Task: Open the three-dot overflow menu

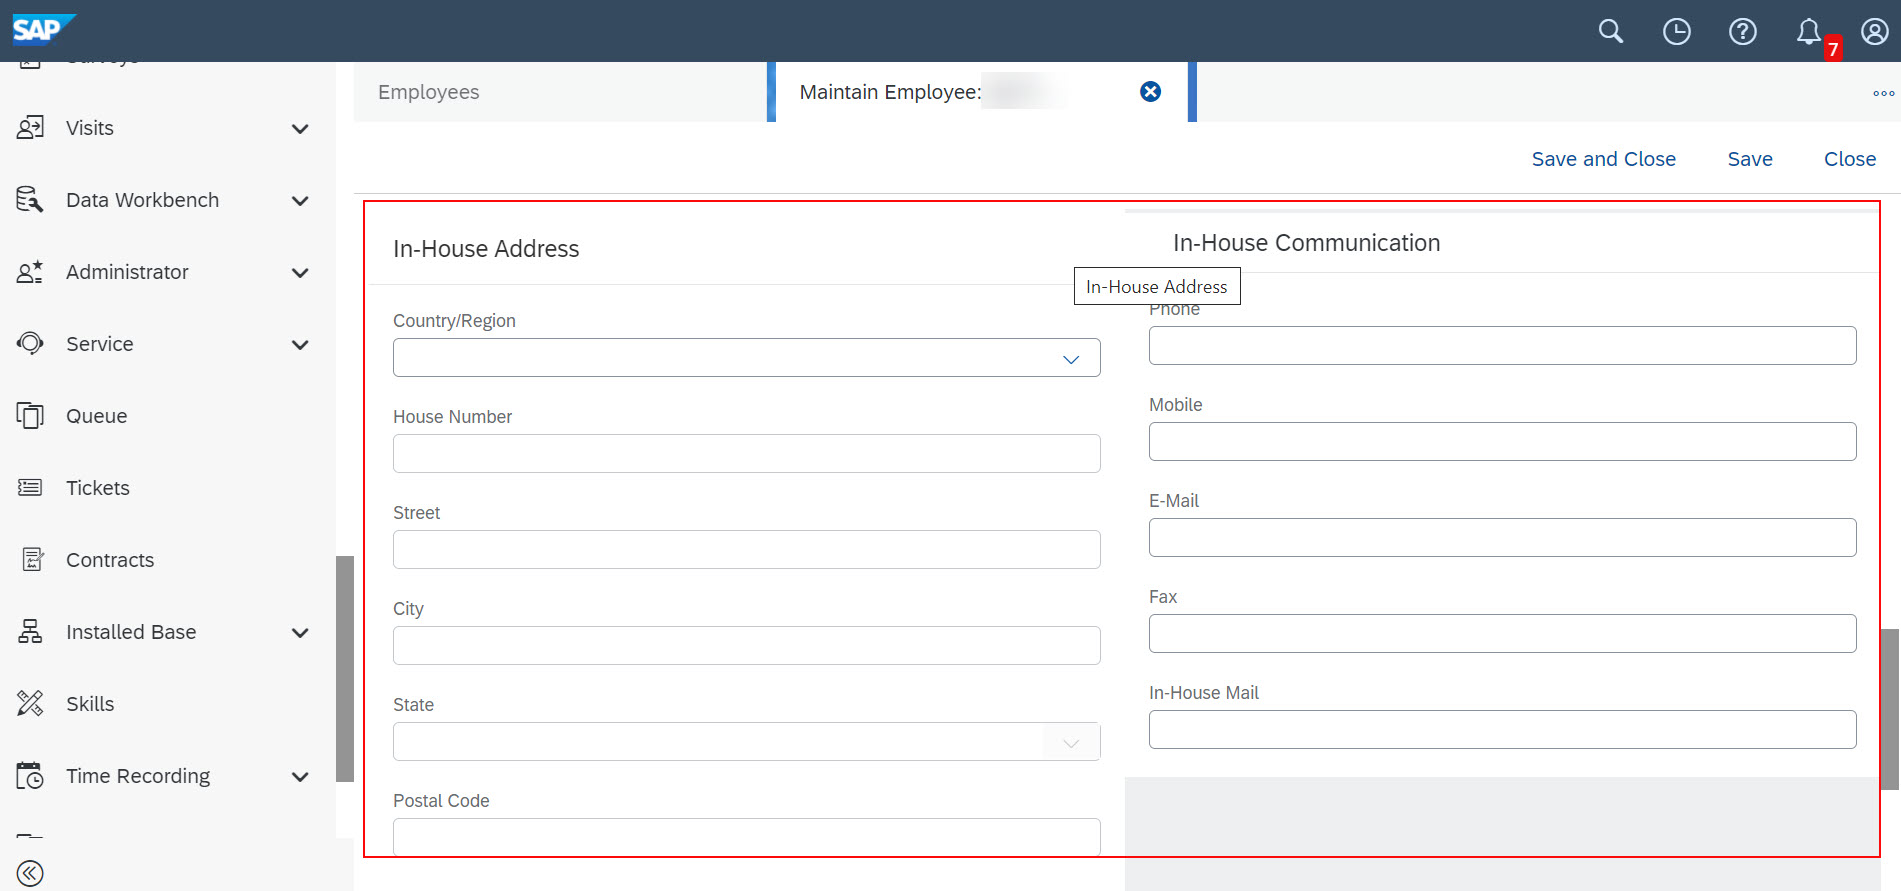Action: pos(1884,93)
